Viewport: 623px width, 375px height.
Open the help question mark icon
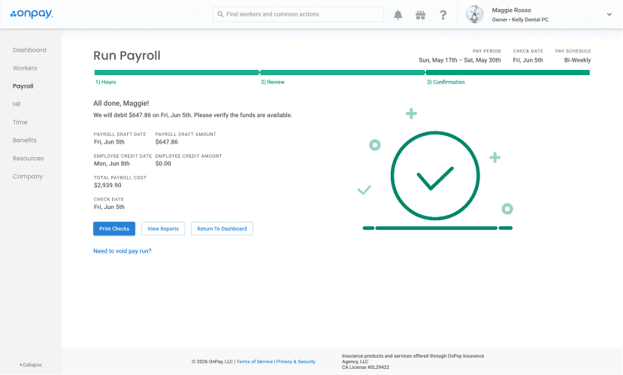coord(443,15)
